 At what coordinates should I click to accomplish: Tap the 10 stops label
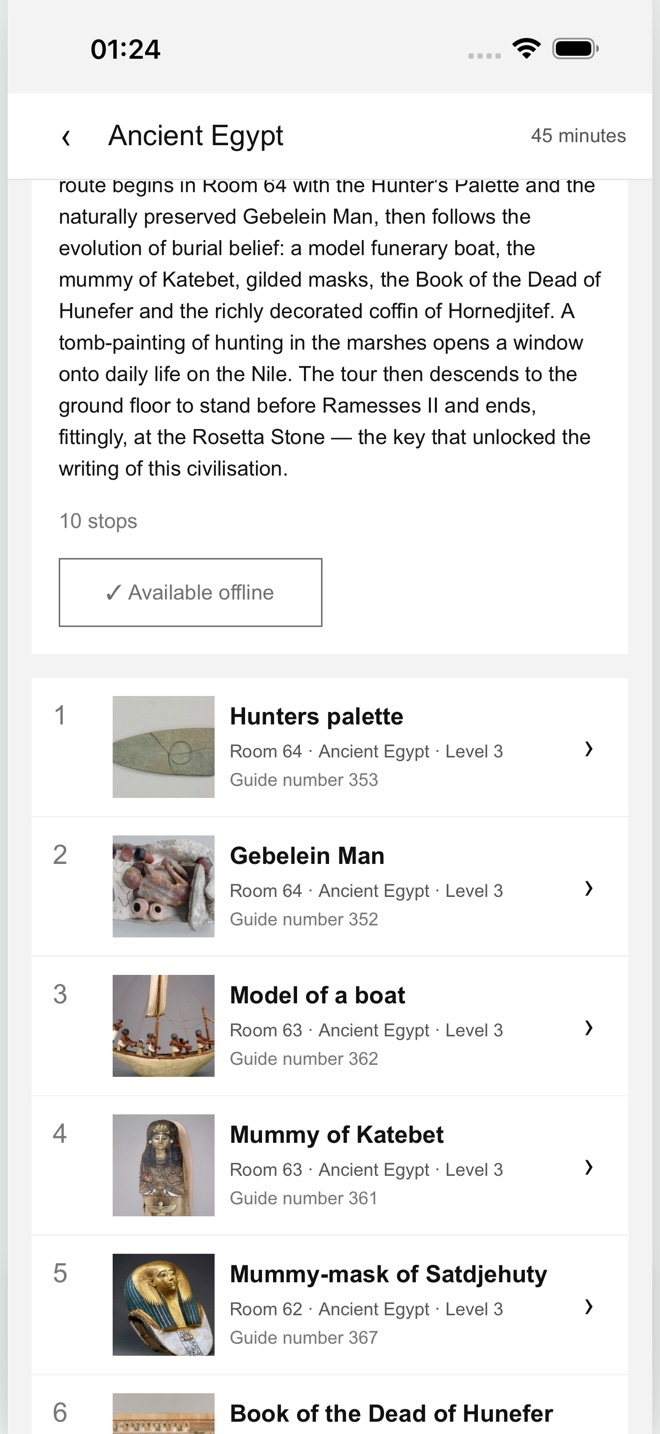[x=98, y=521]
